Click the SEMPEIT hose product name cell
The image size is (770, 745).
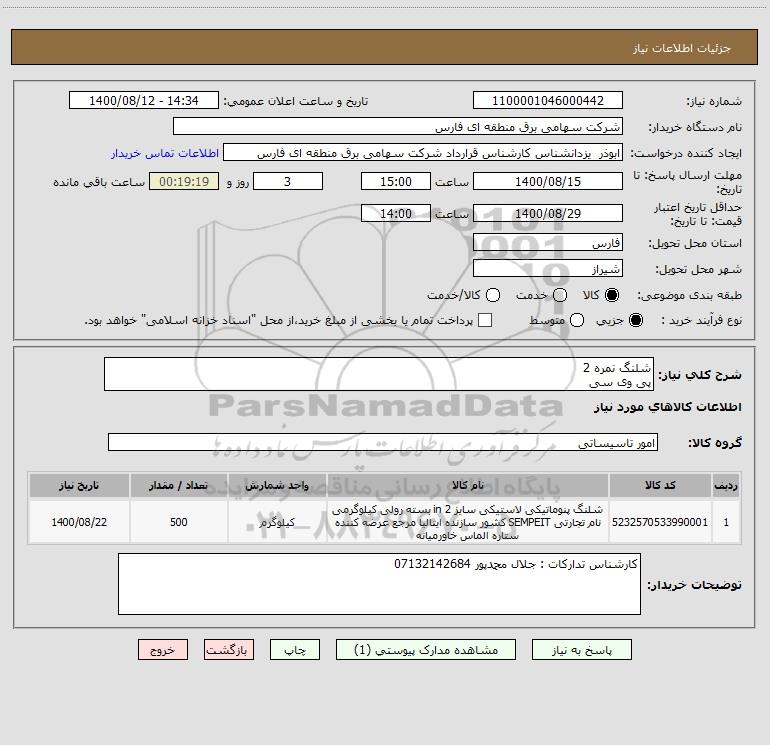(468, 522)
